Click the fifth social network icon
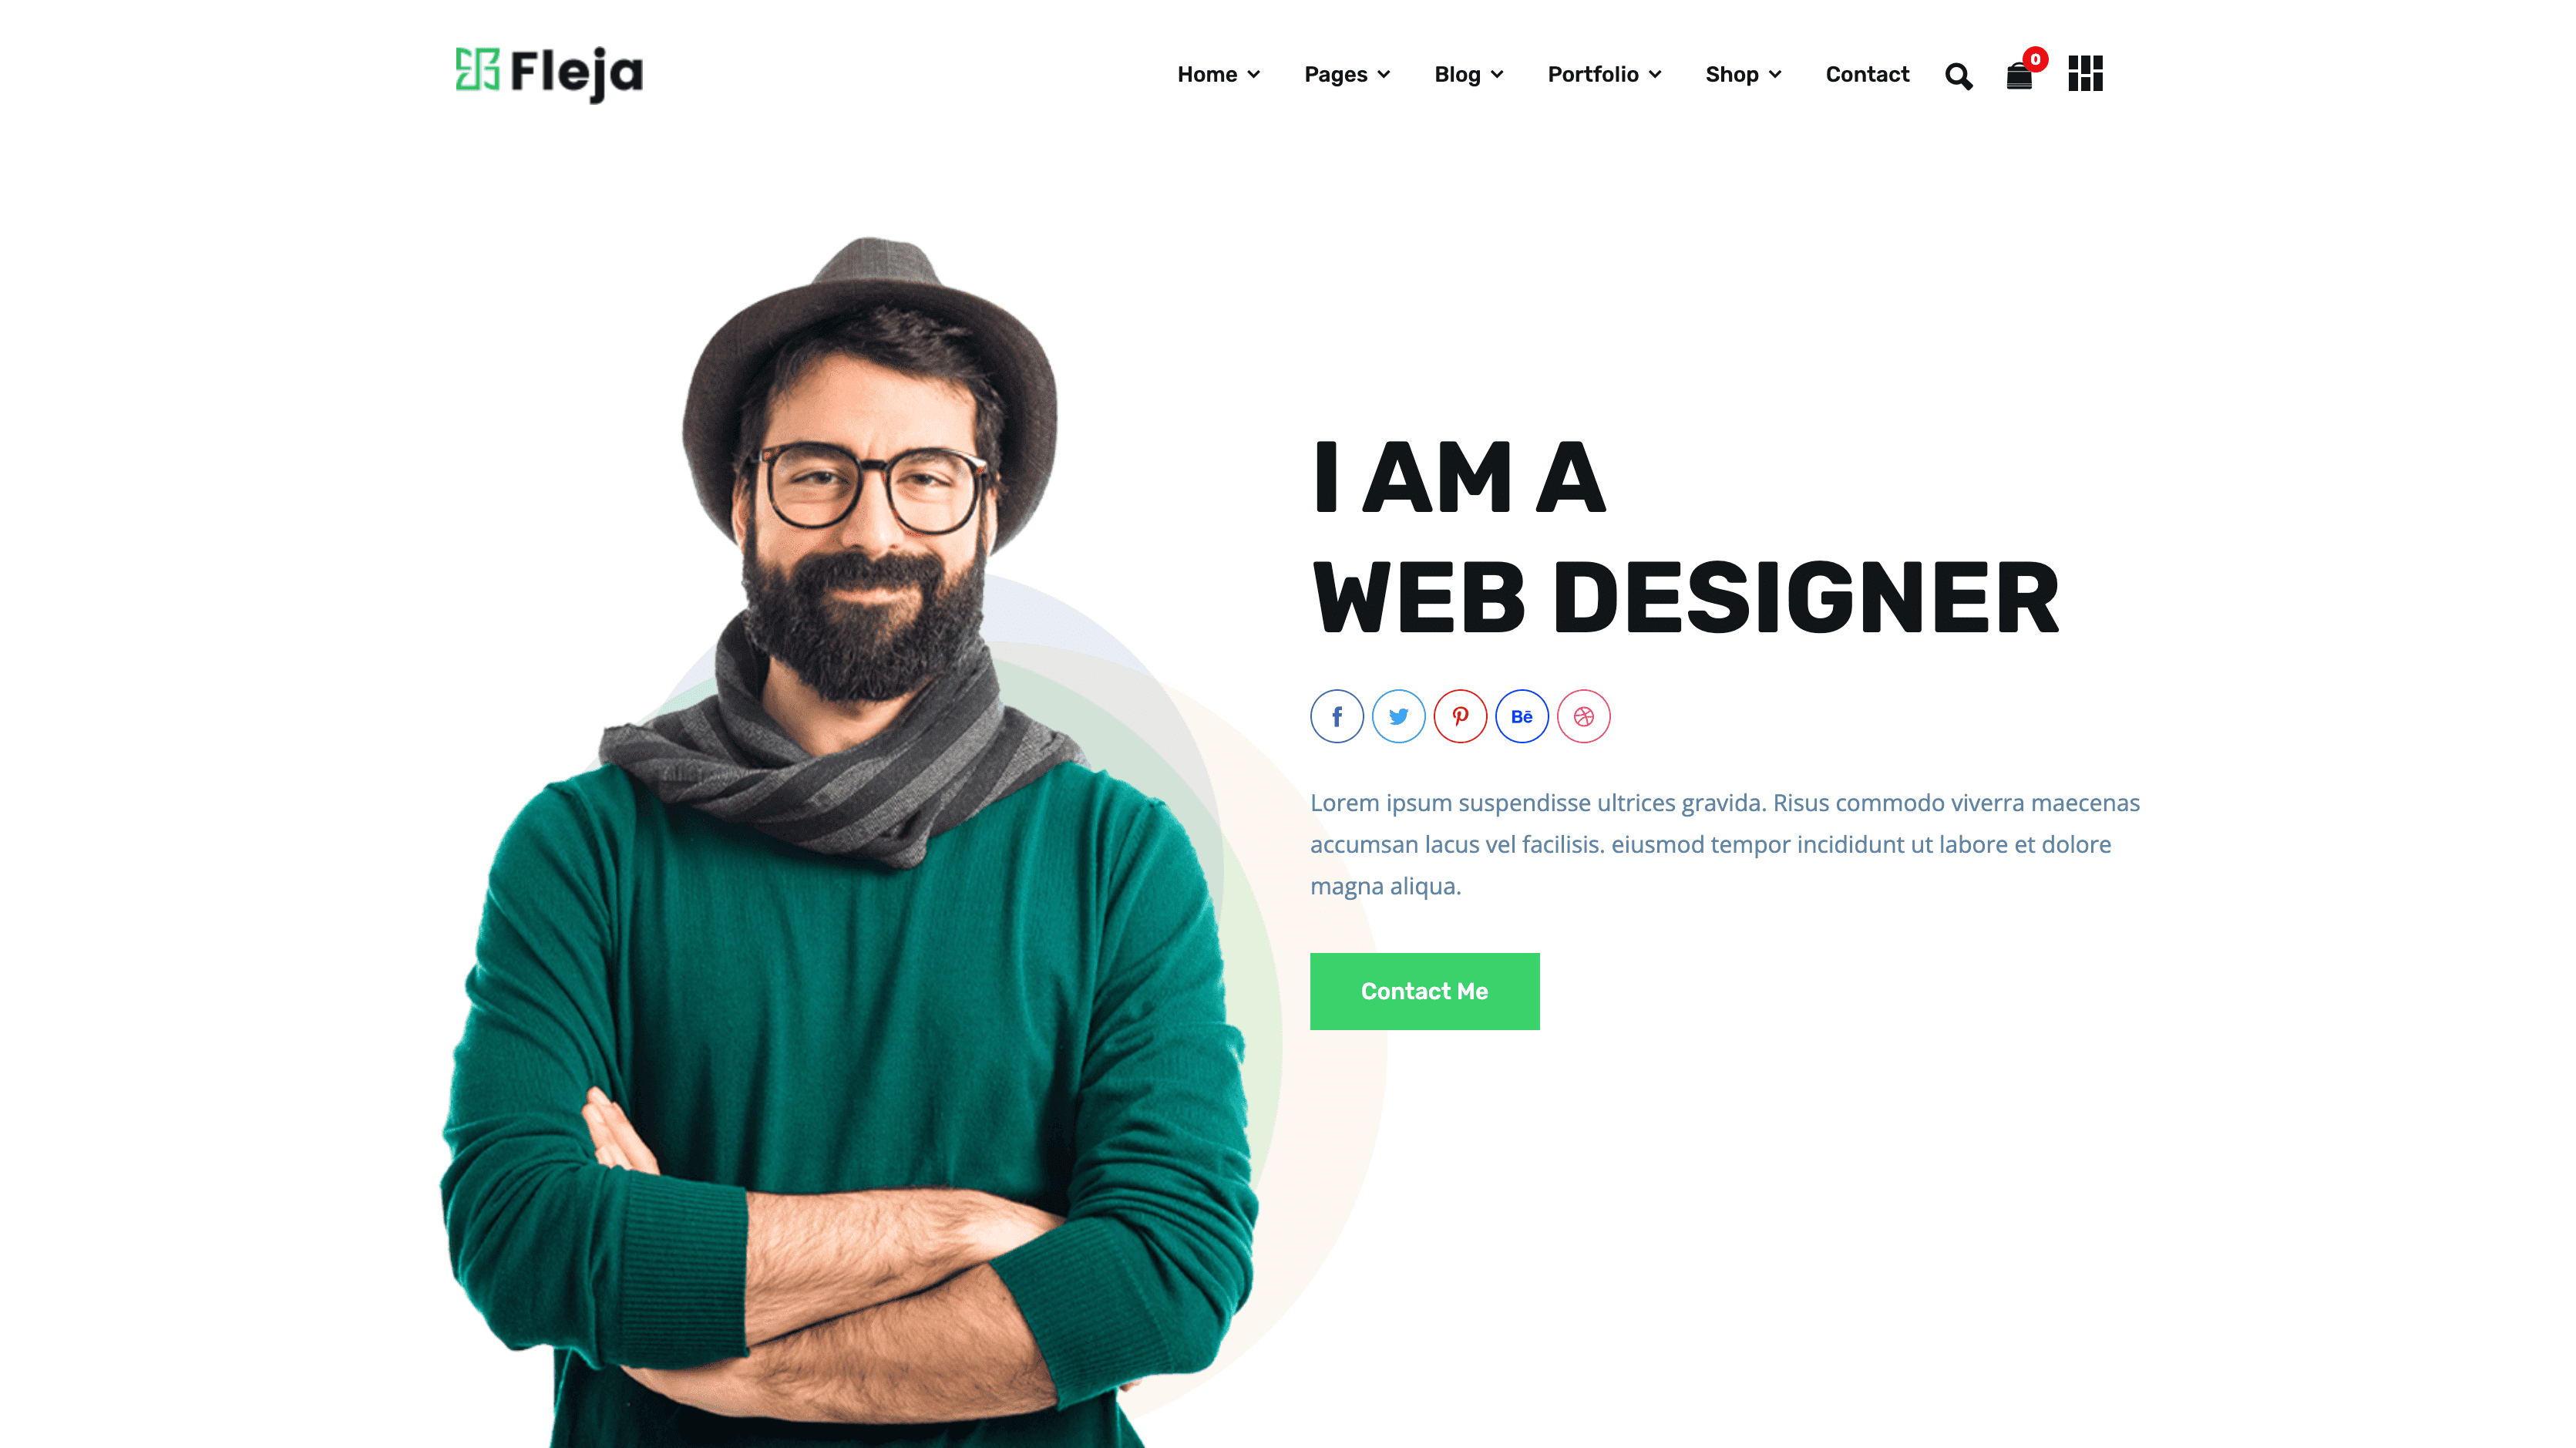This screenshot has width=2576, height=1448. [x=1582, y=716]
